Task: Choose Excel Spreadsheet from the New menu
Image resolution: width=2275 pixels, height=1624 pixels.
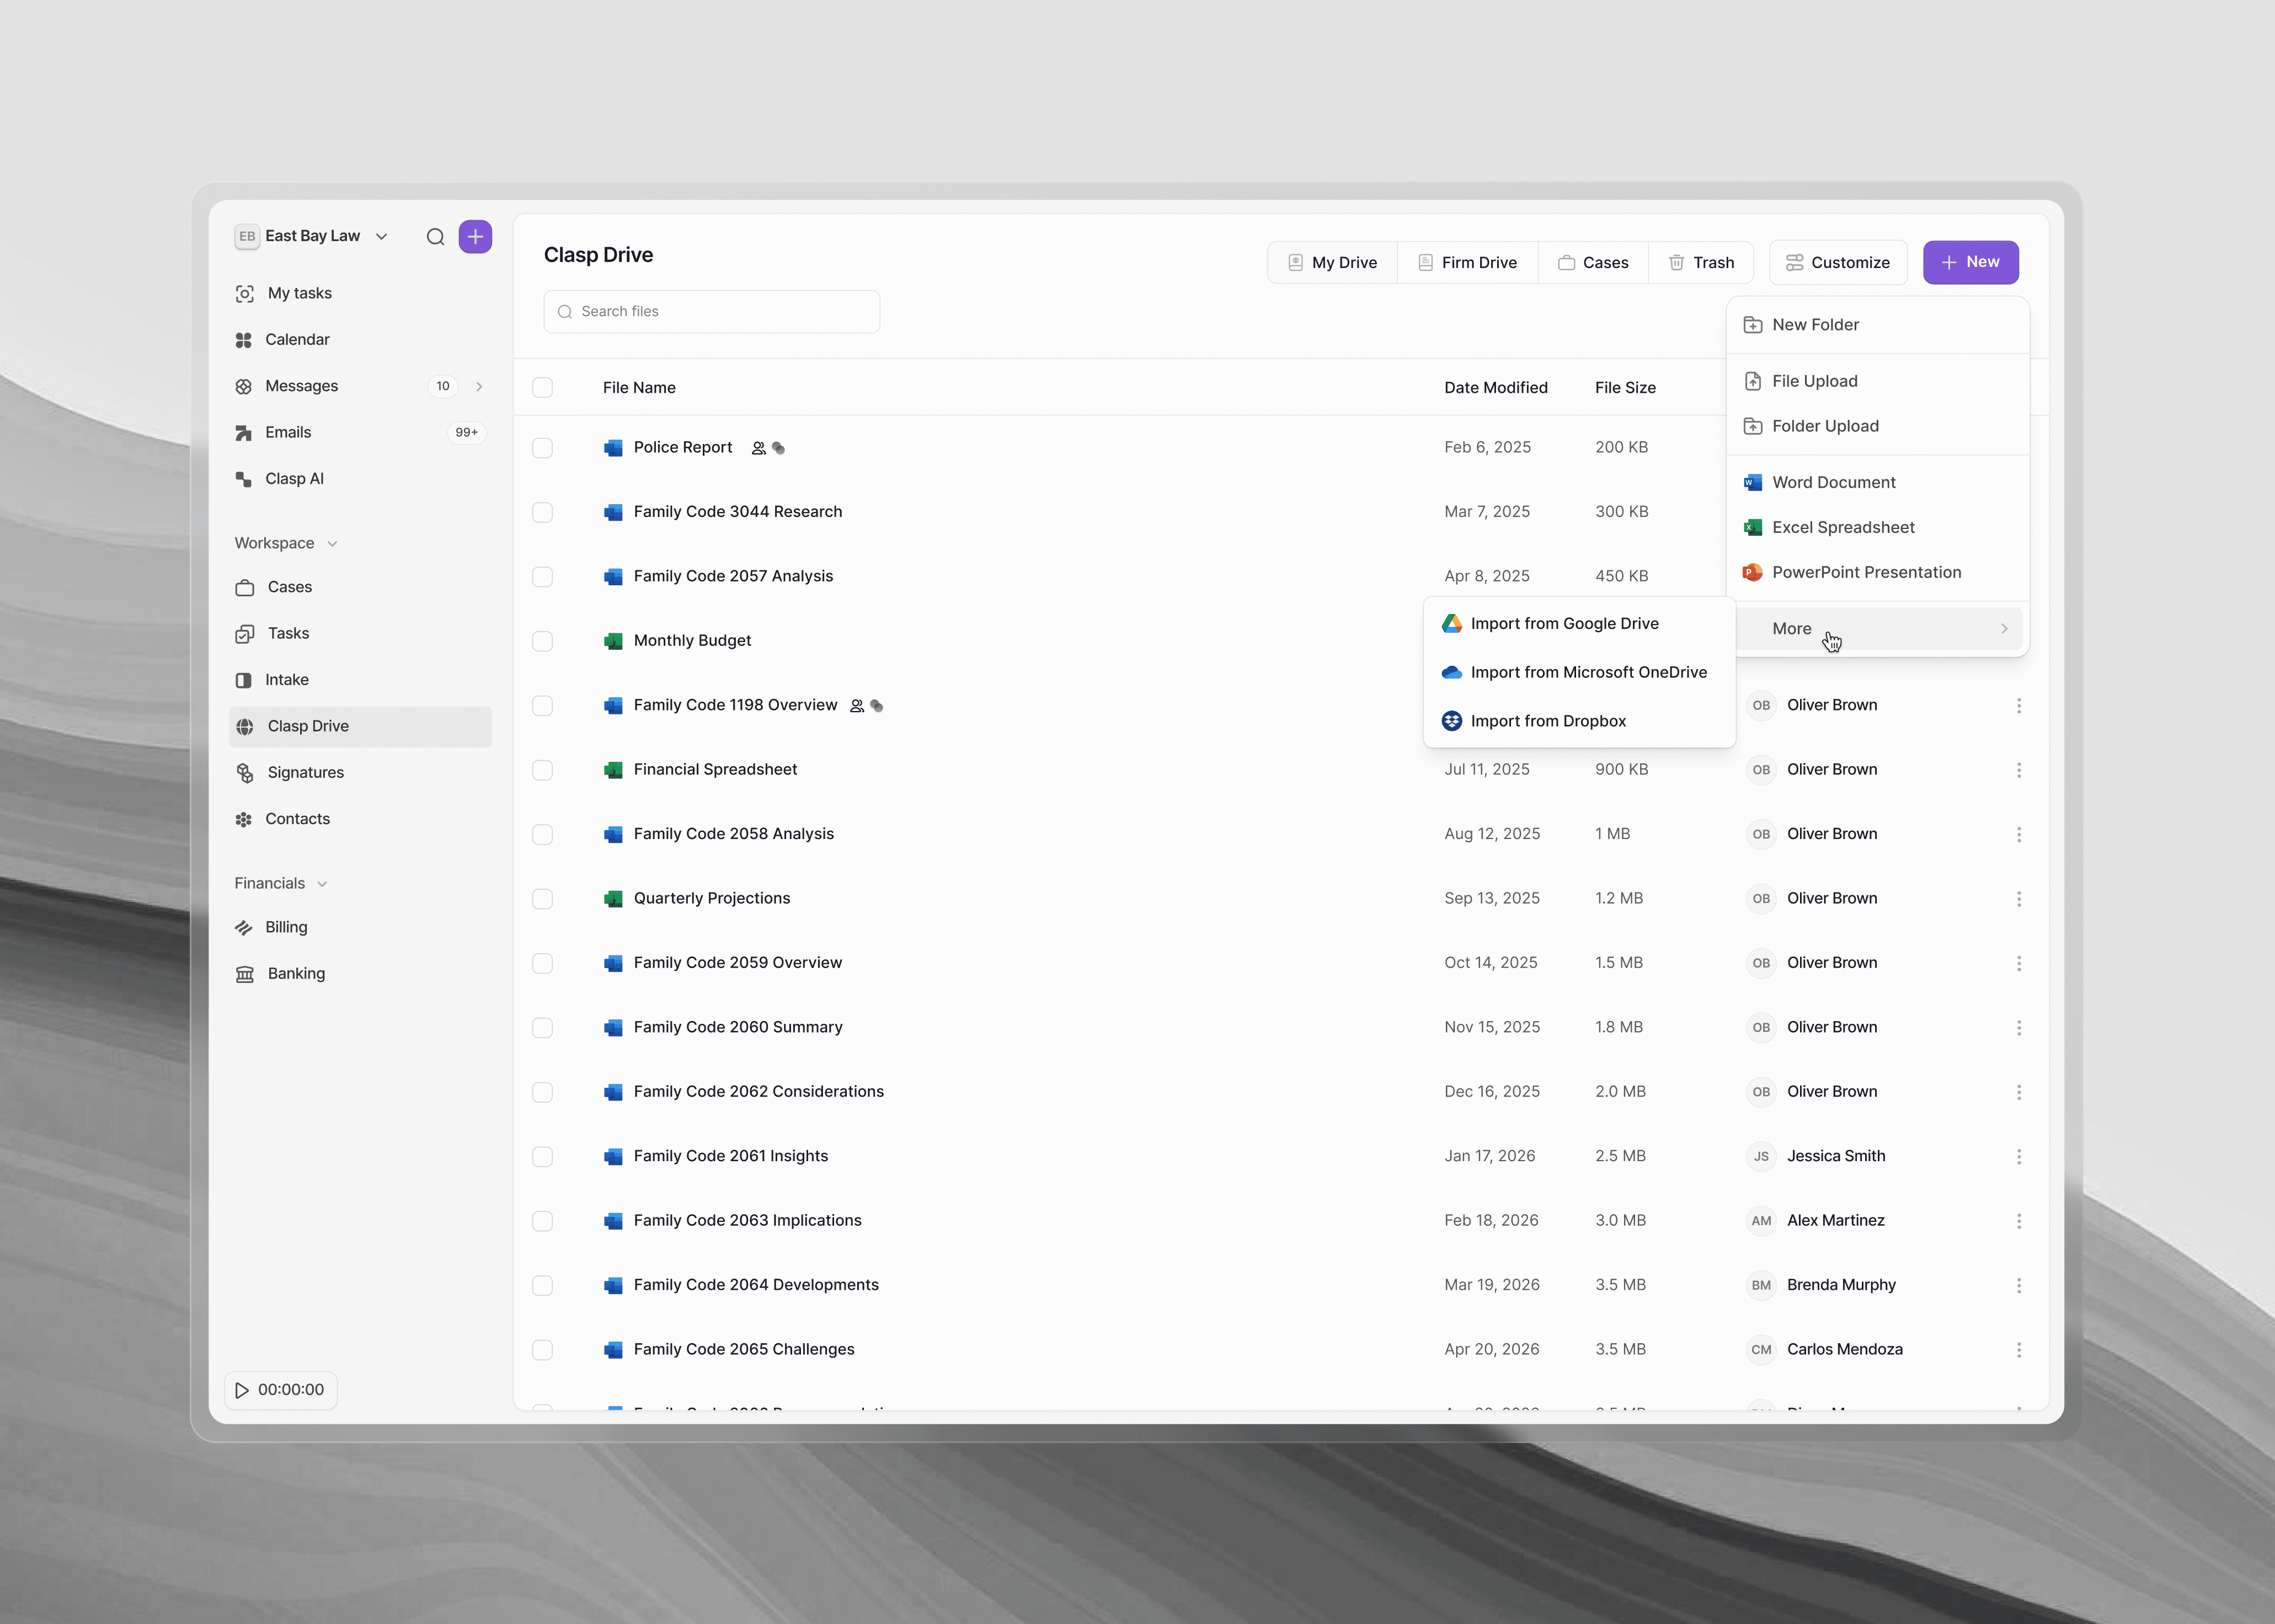Action: [1842, 527]
